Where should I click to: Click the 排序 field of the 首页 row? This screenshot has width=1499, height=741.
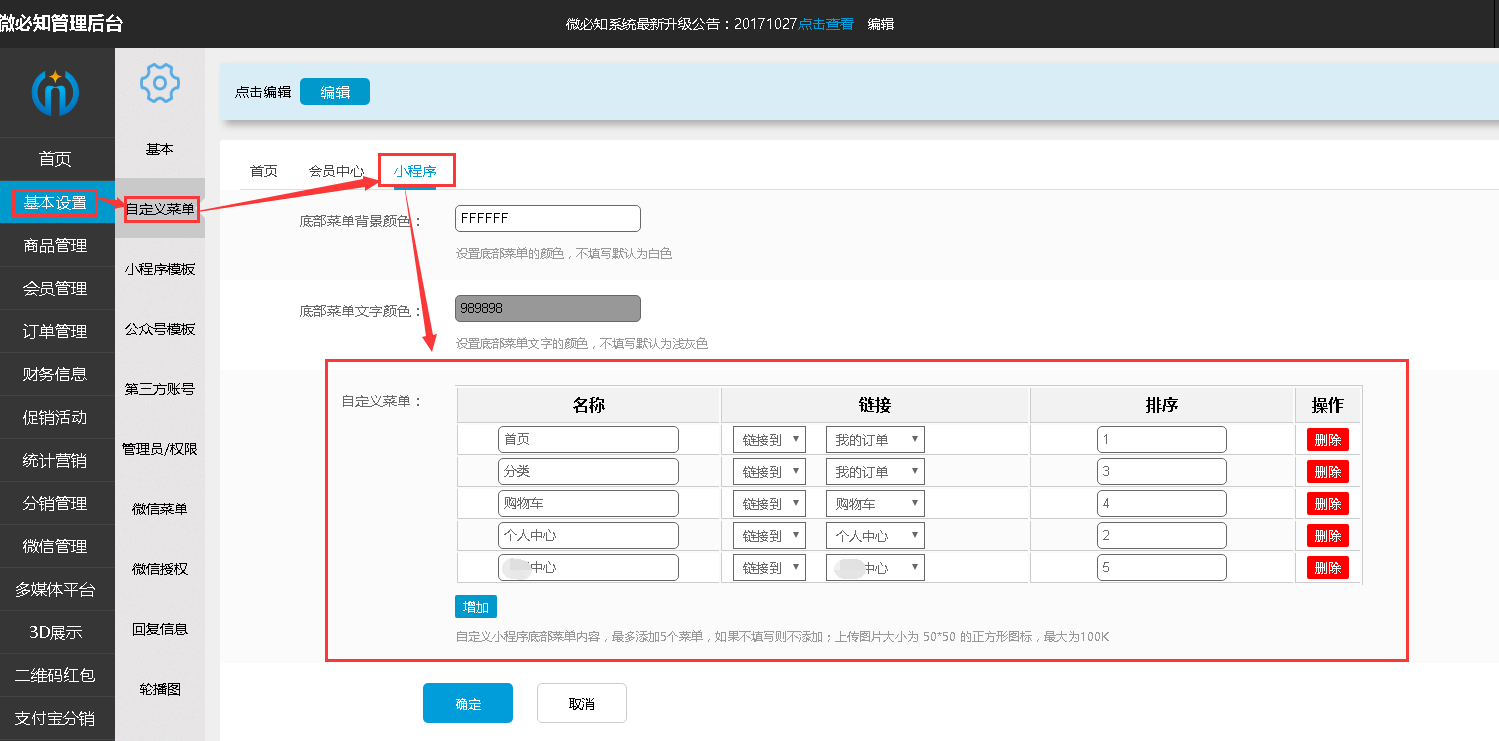1161,439
